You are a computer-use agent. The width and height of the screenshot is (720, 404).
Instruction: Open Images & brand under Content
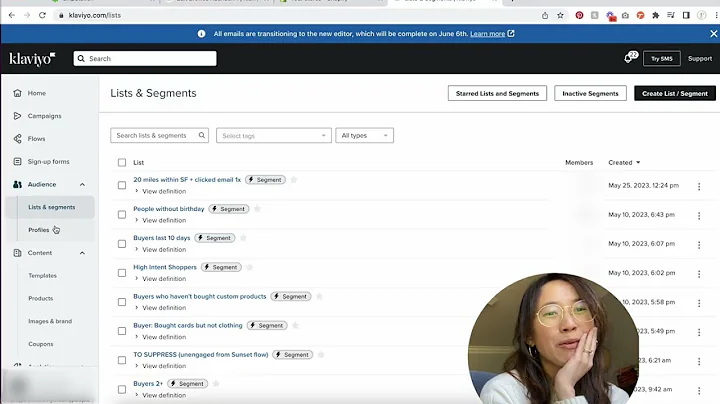(50, 321)
